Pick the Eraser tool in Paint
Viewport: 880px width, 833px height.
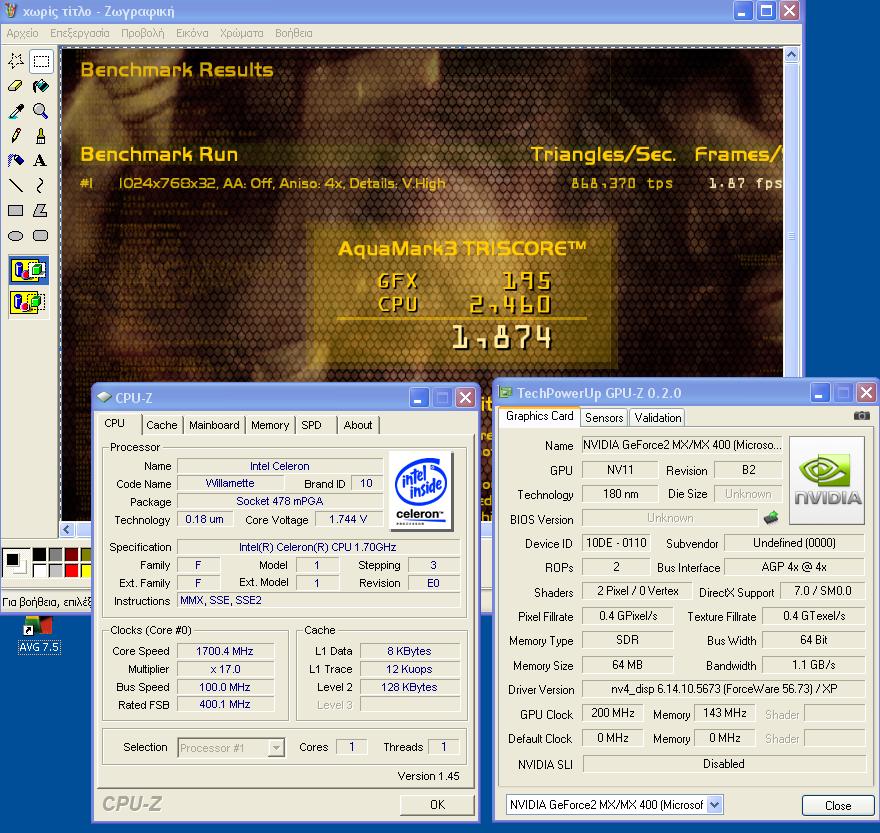tap(16, 86)
